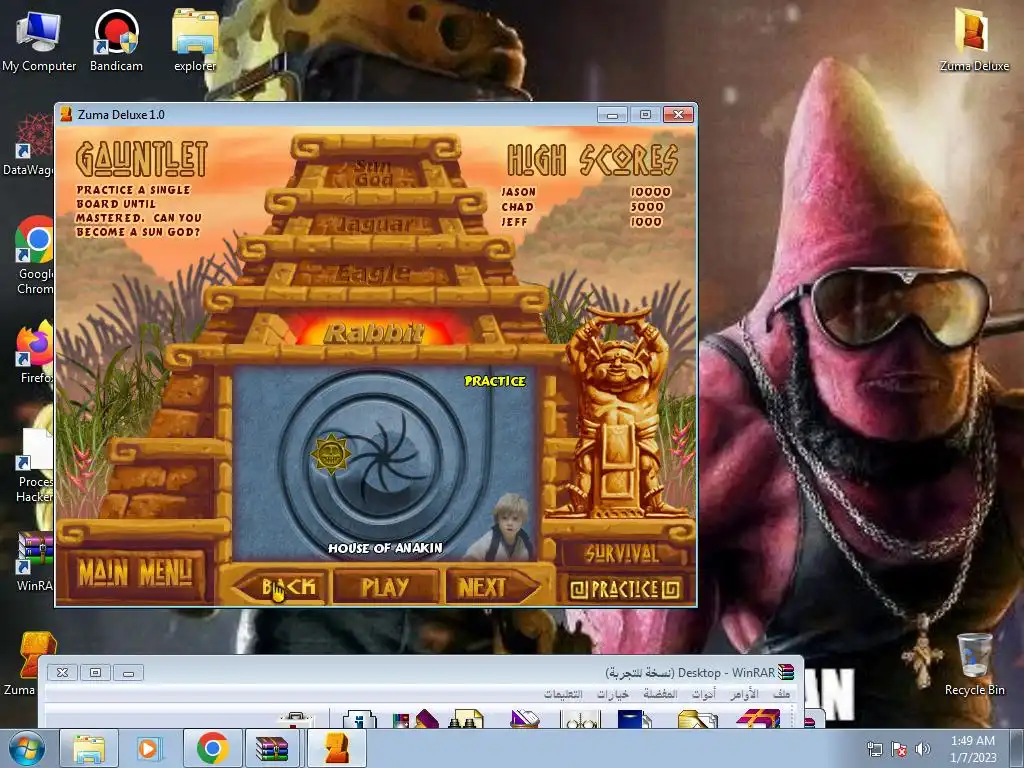Click the House of Anakin level preview

pos(385,464)
